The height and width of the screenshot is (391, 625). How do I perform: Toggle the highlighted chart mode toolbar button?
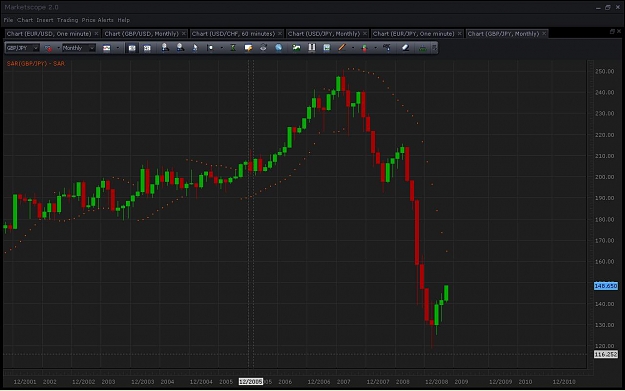pos(132,48)
